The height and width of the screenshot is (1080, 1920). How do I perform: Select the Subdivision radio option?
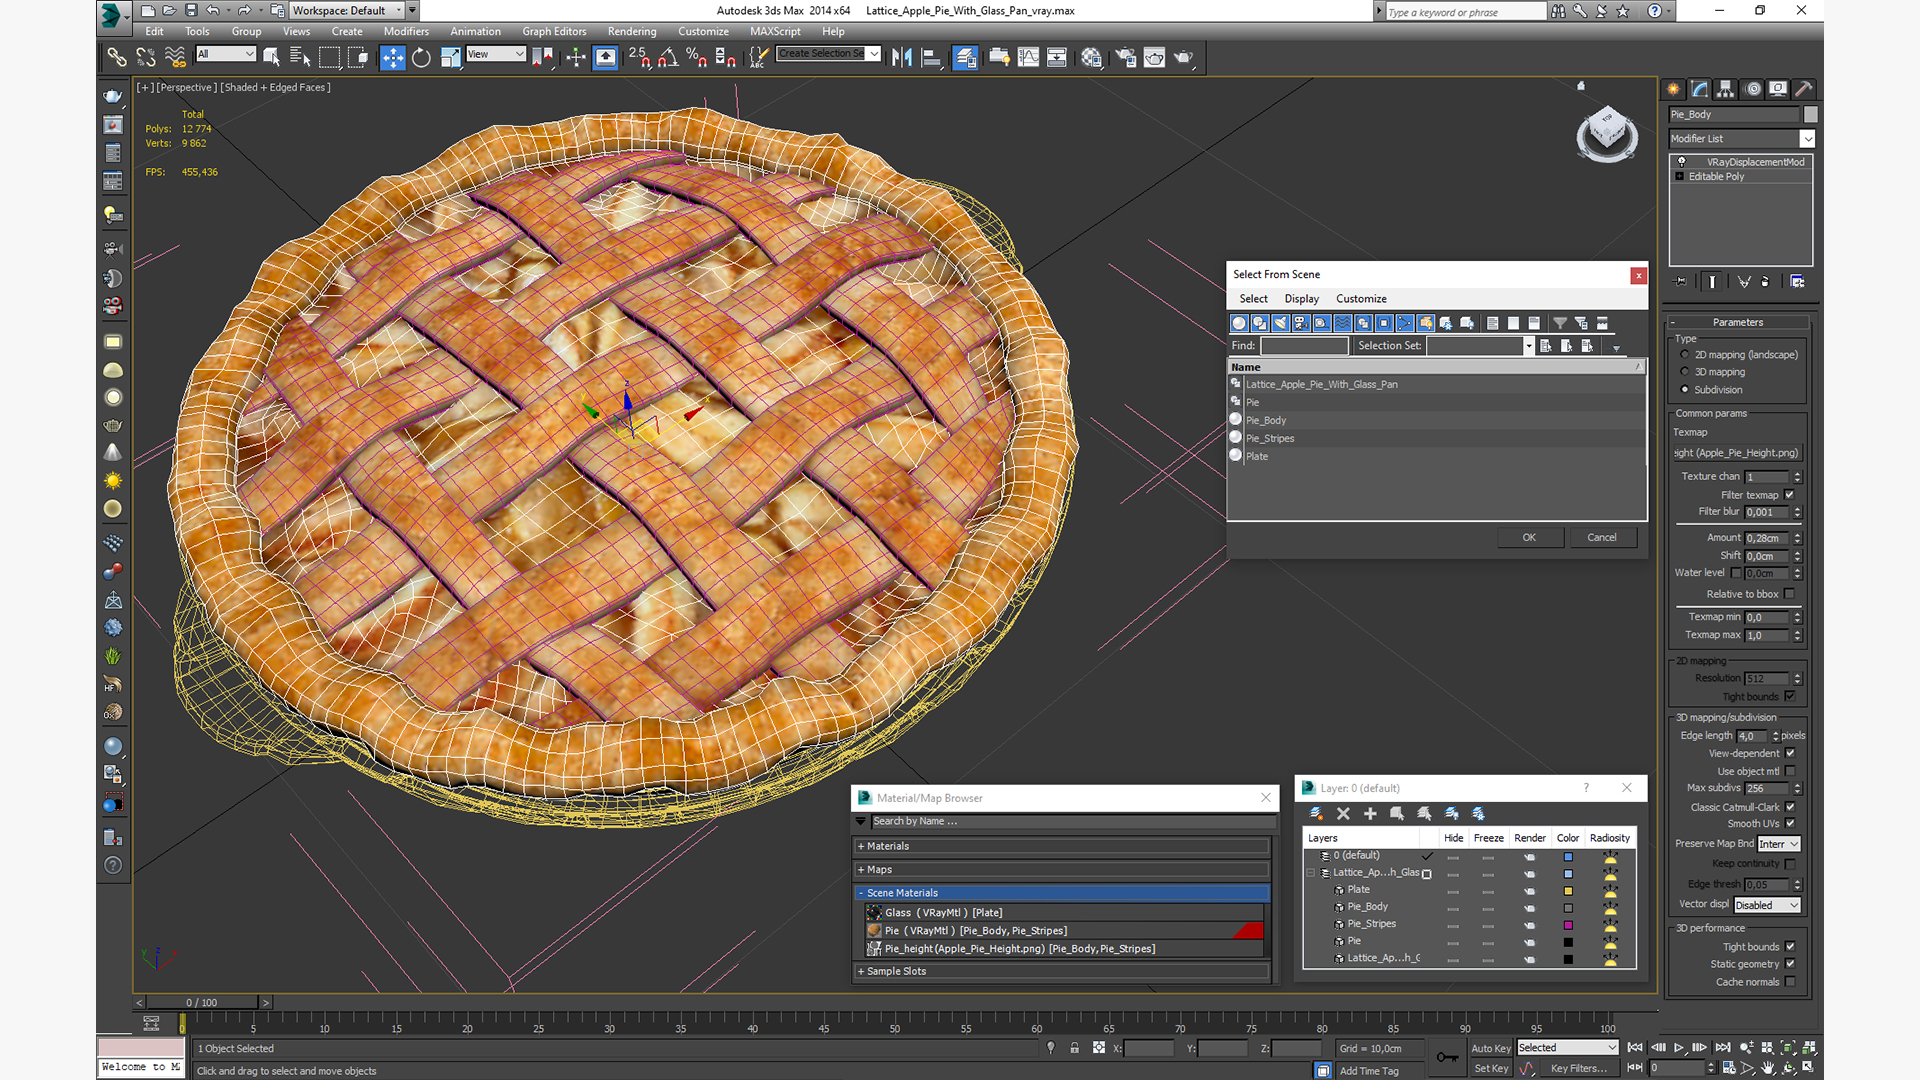point(1685,390)
